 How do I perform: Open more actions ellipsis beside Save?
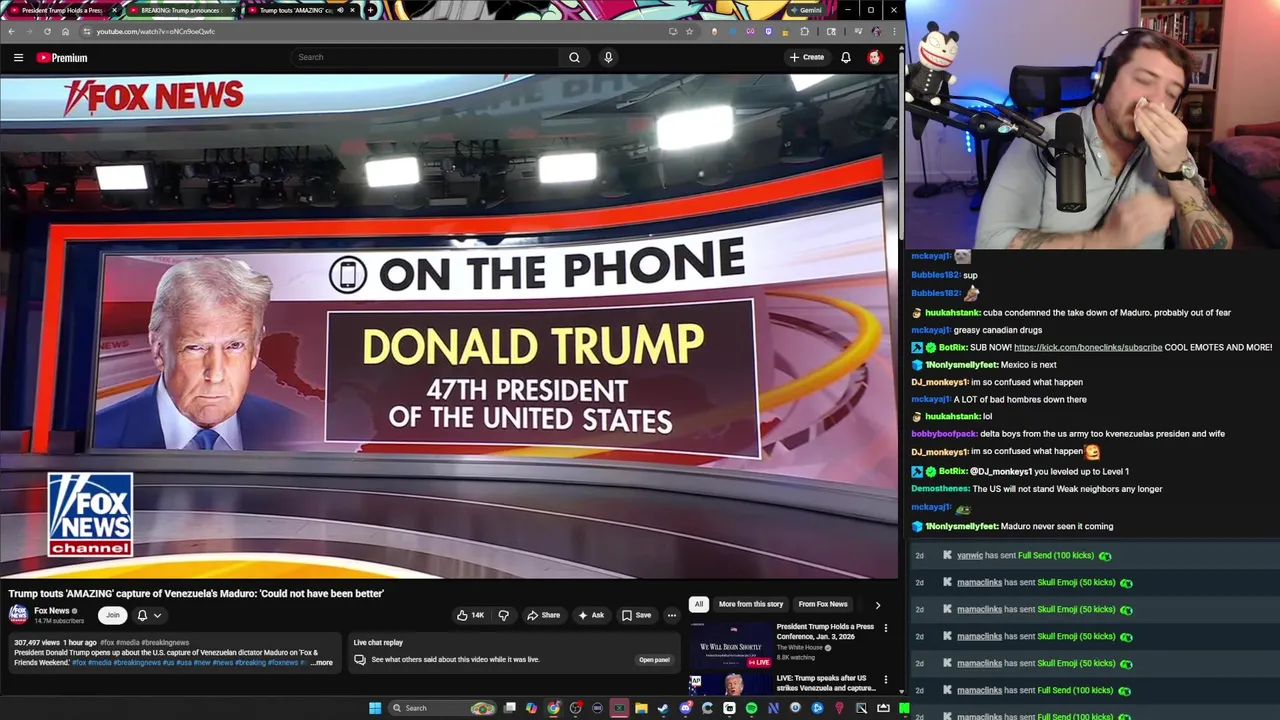point(672,615)
